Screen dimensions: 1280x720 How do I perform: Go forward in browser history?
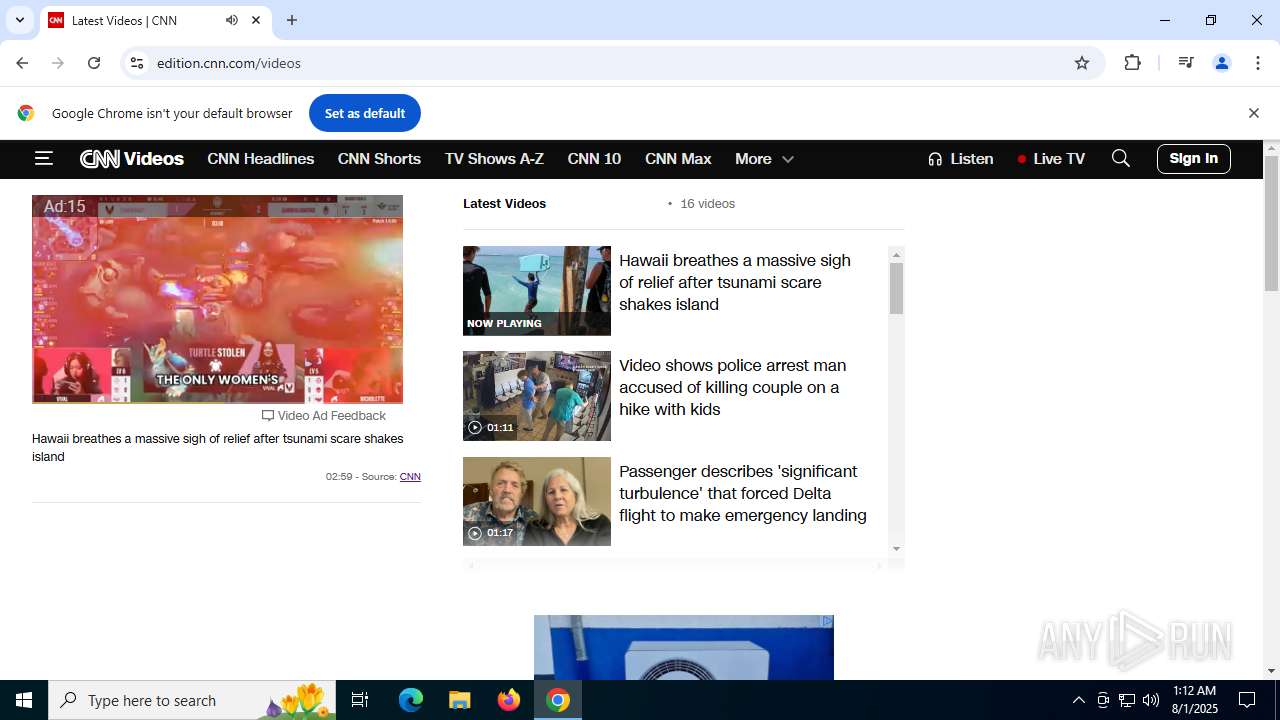pos(58,63)
